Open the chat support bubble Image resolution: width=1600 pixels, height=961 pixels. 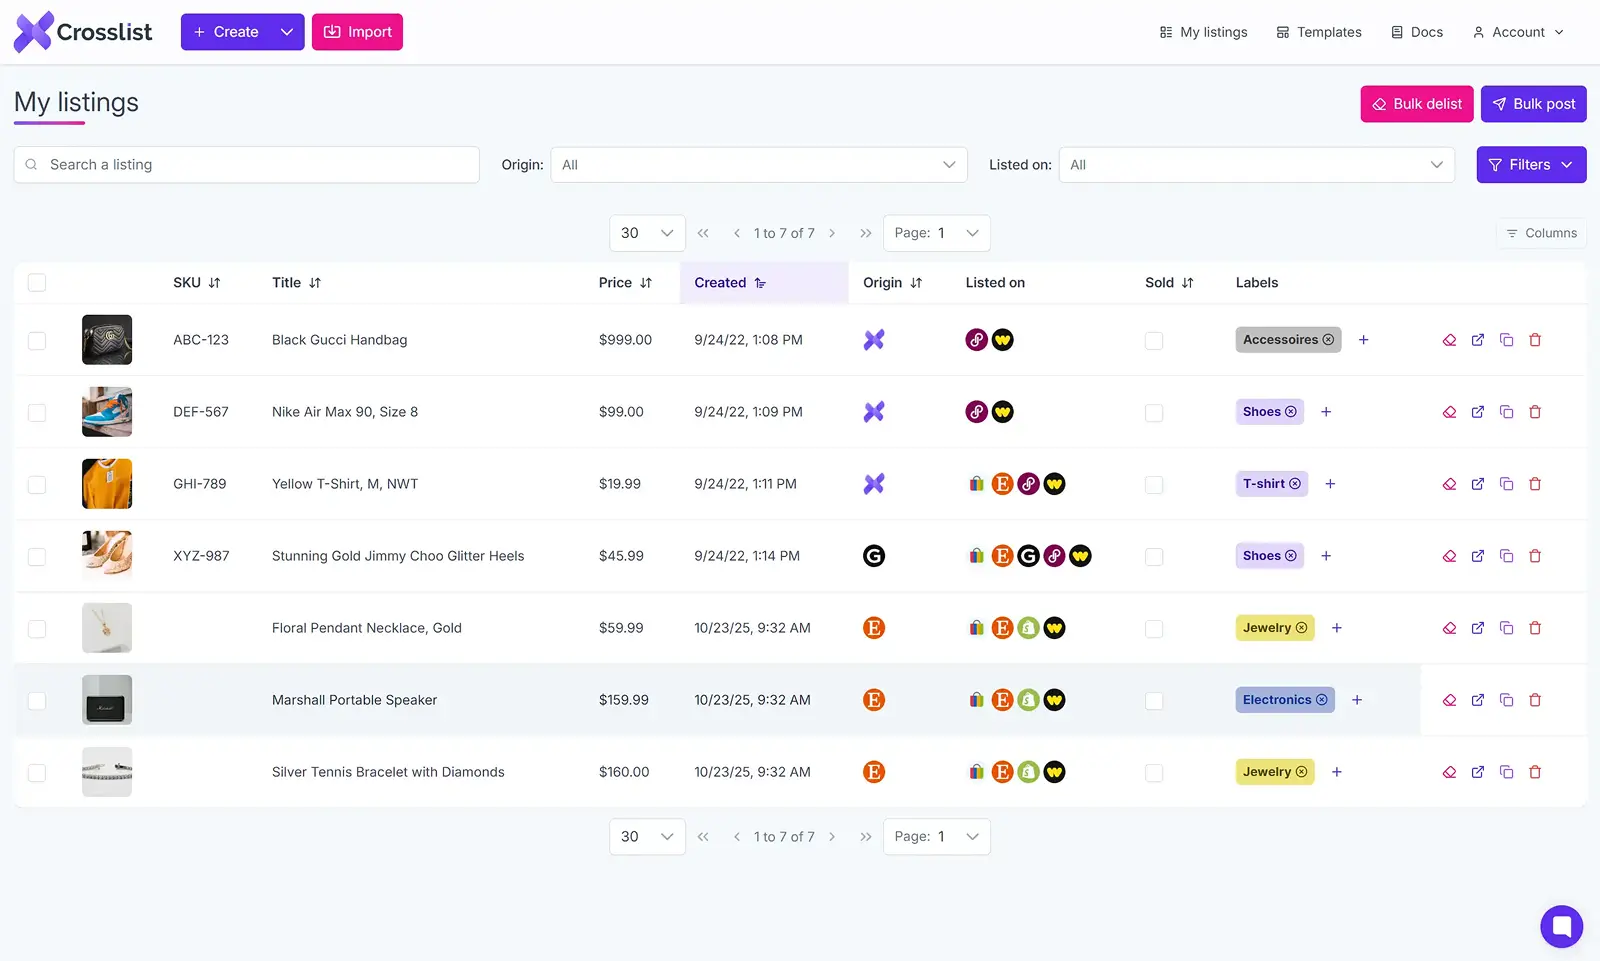[x=1561, y=926]
